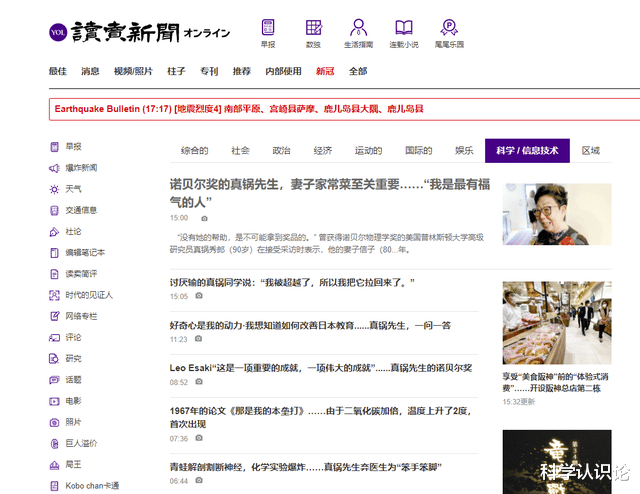Open the 连载小说 book icon
The width and height of the screenshot is (640, 494).
tap(404, 27)
